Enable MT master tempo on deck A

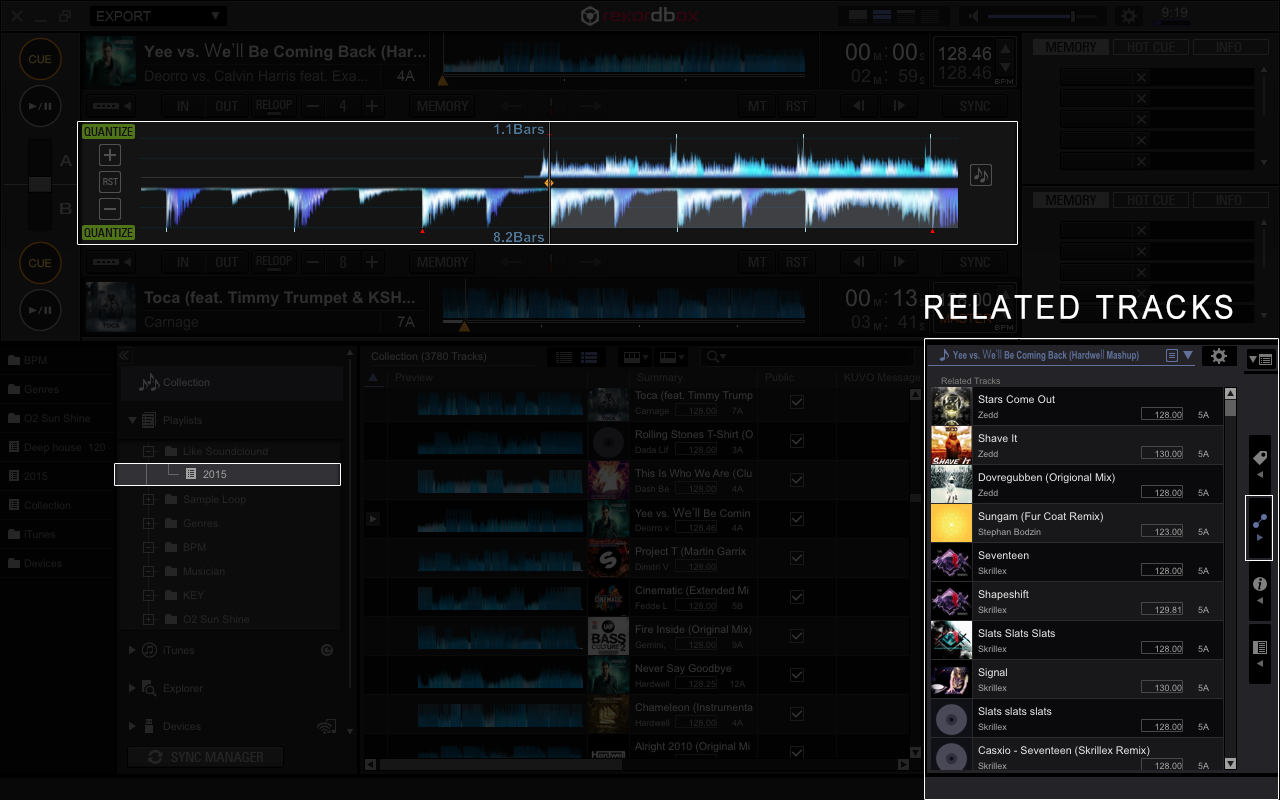758,106
